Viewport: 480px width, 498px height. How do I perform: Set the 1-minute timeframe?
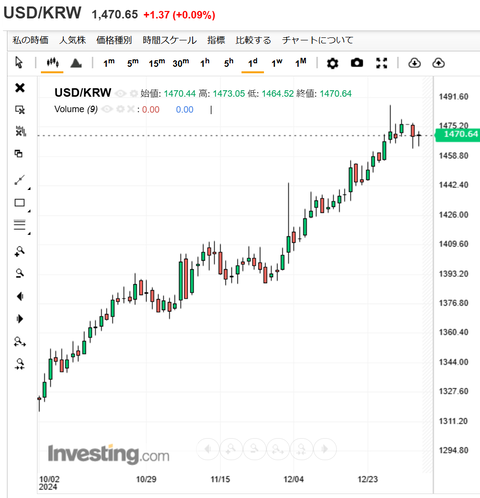[x=109, y=63]
